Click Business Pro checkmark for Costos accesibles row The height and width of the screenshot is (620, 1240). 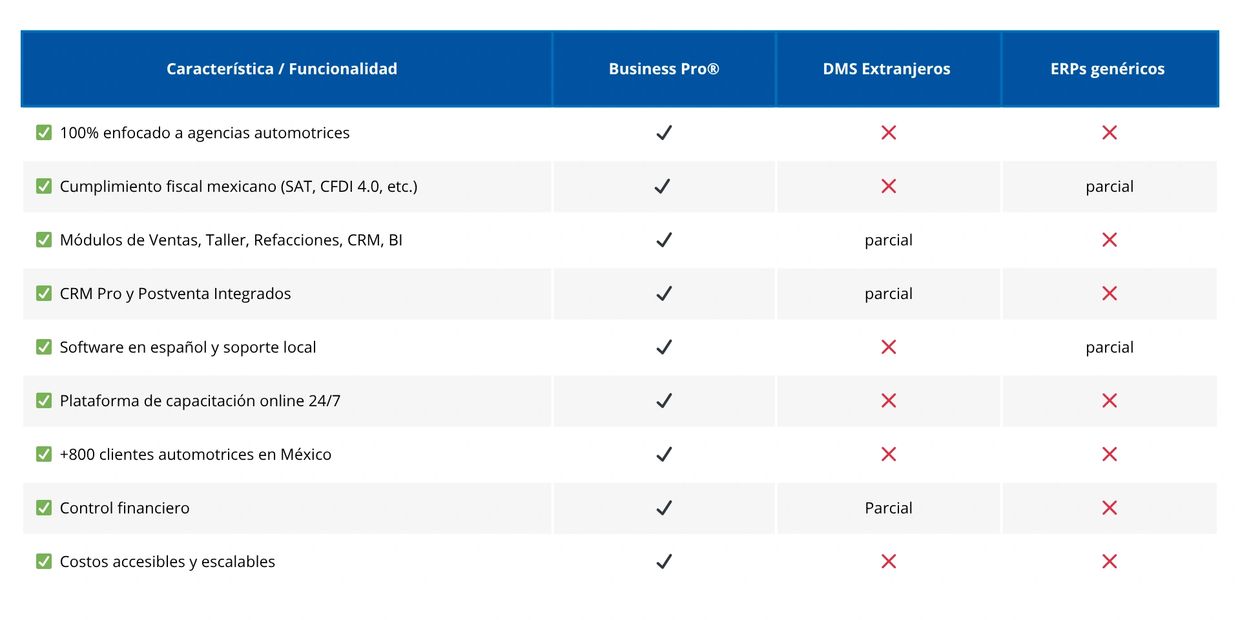coord(663,561)
